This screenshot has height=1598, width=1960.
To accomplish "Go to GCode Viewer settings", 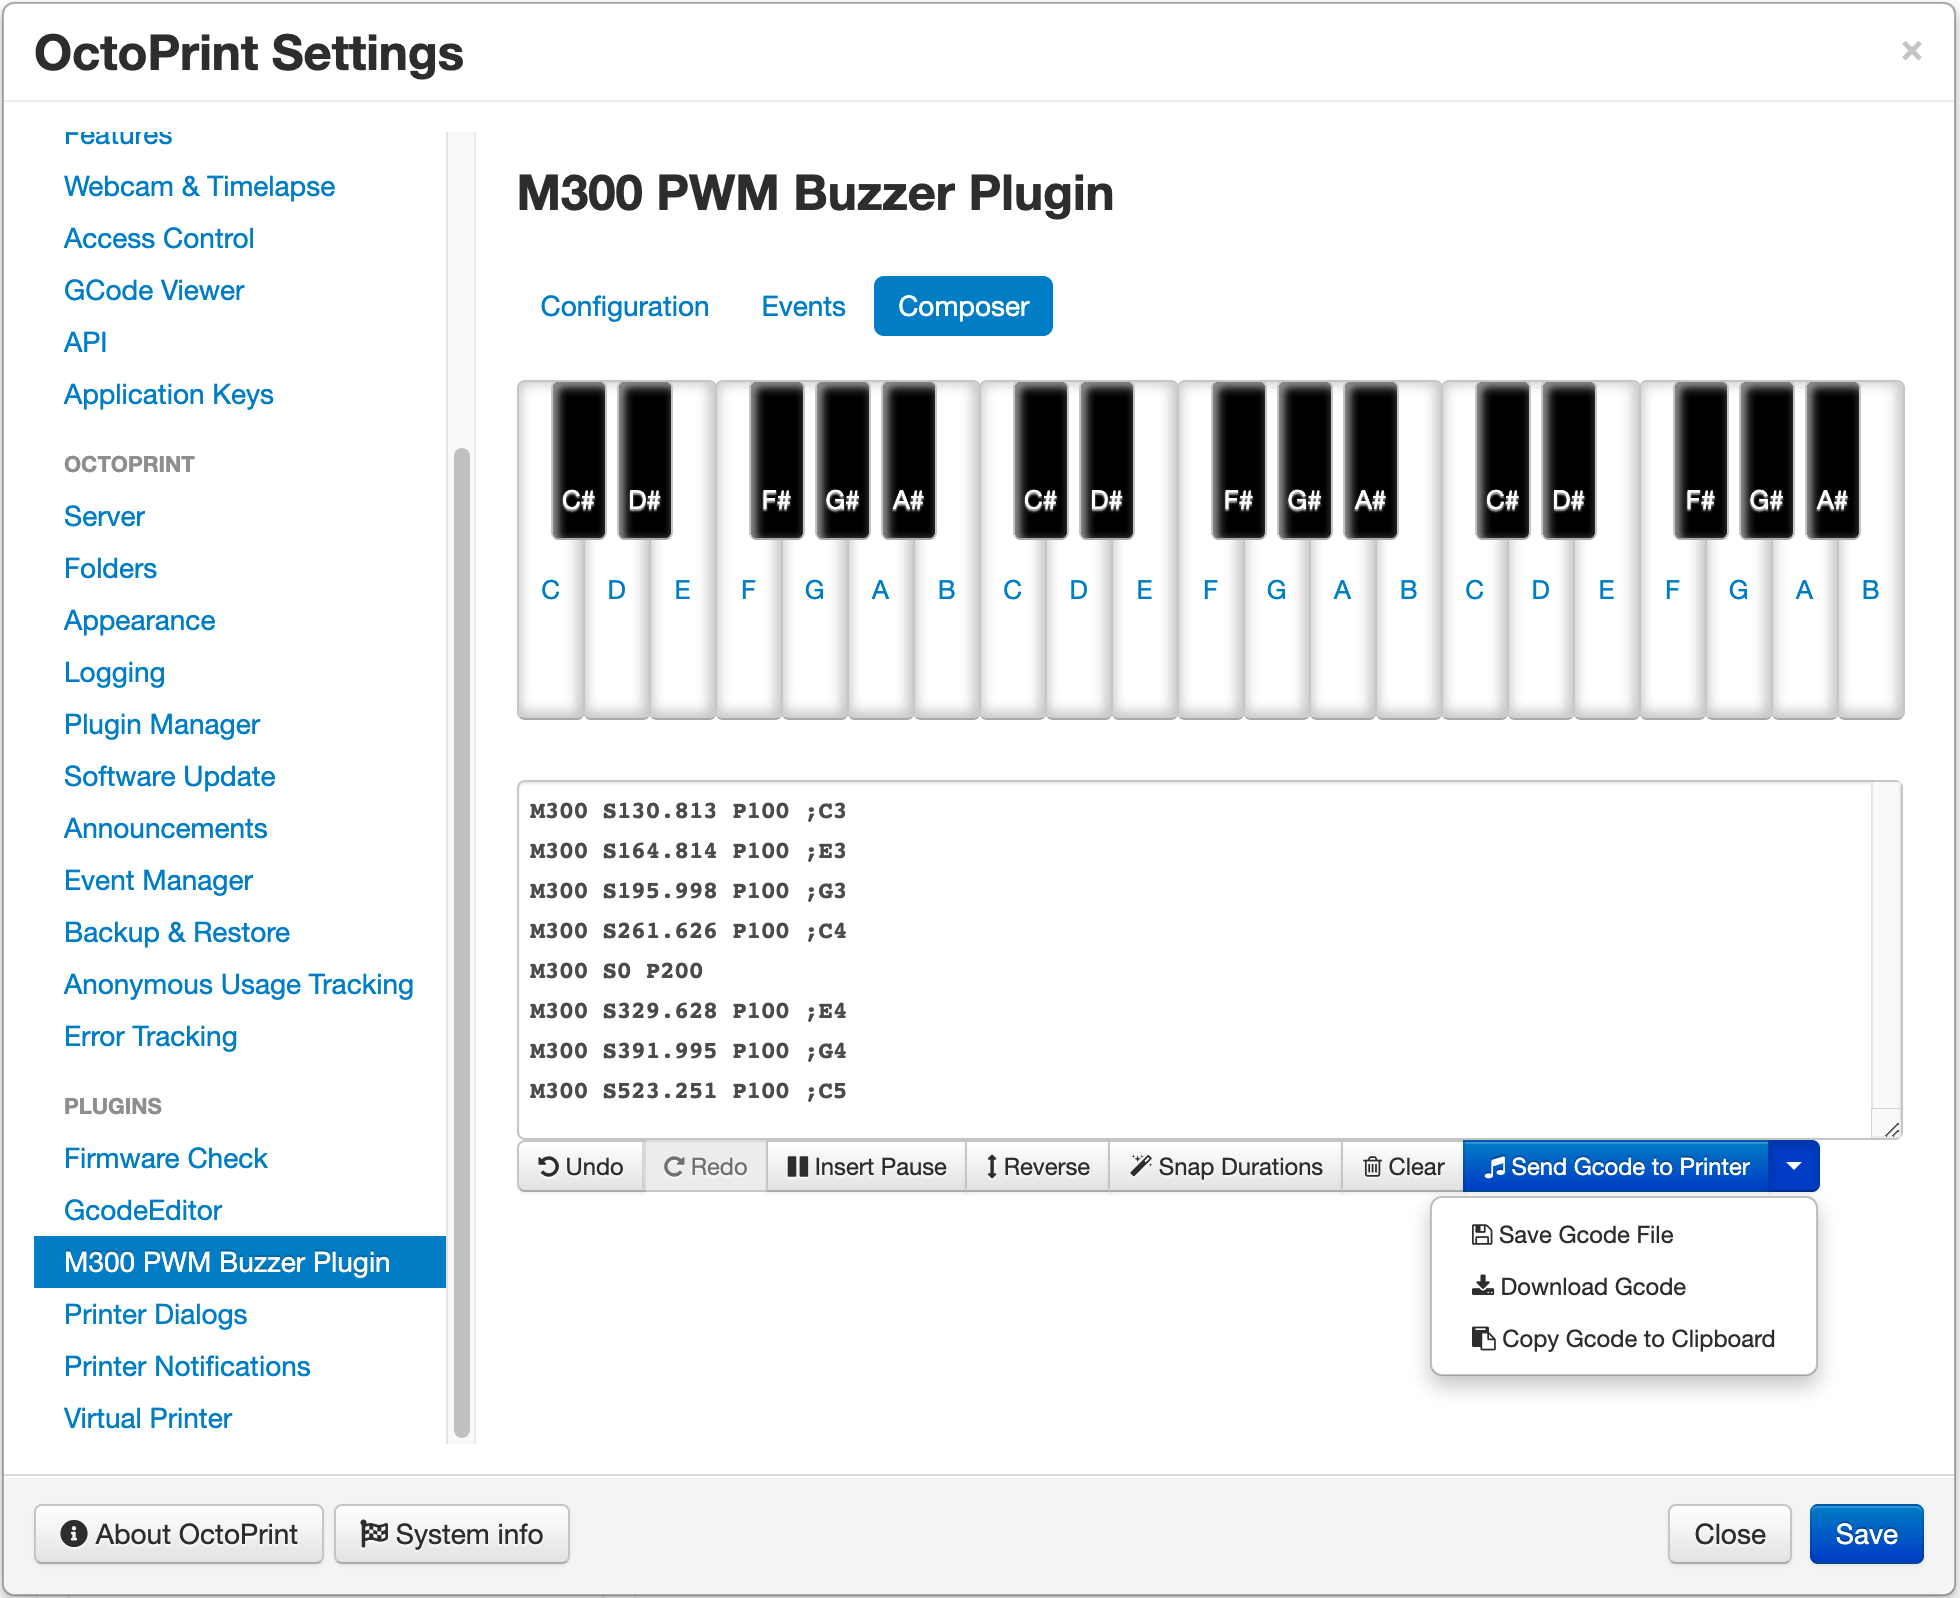I will point(154,291).
